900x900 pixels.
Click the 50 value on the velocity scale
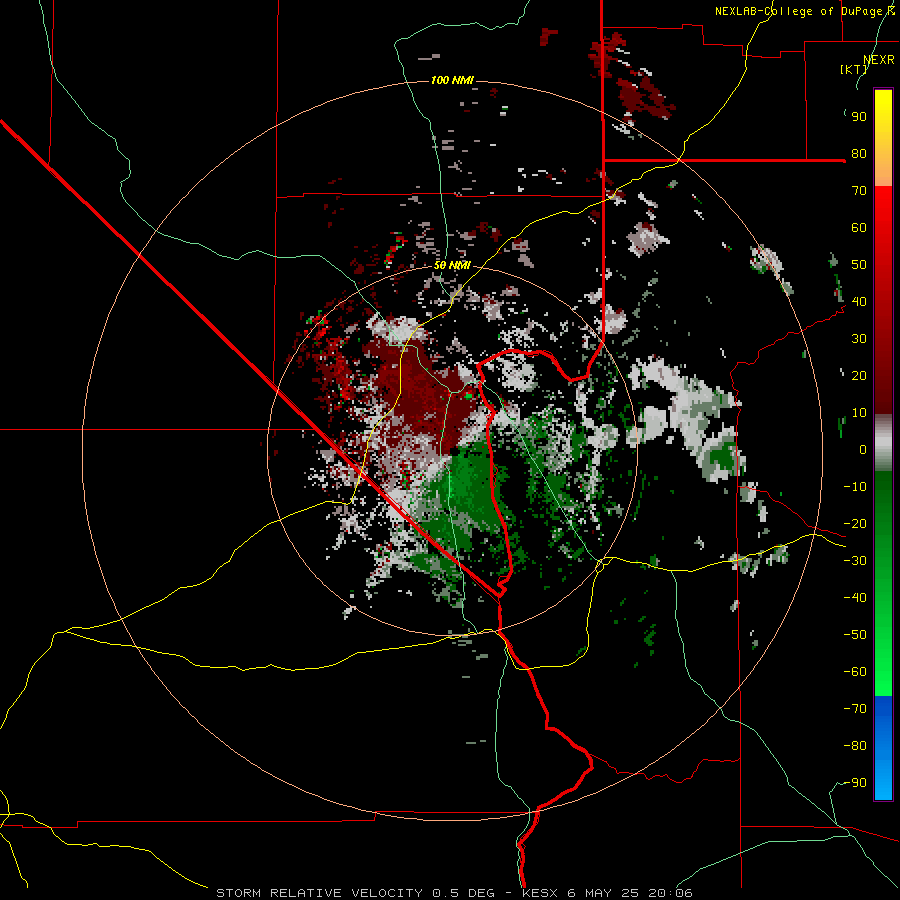(859, 265)
